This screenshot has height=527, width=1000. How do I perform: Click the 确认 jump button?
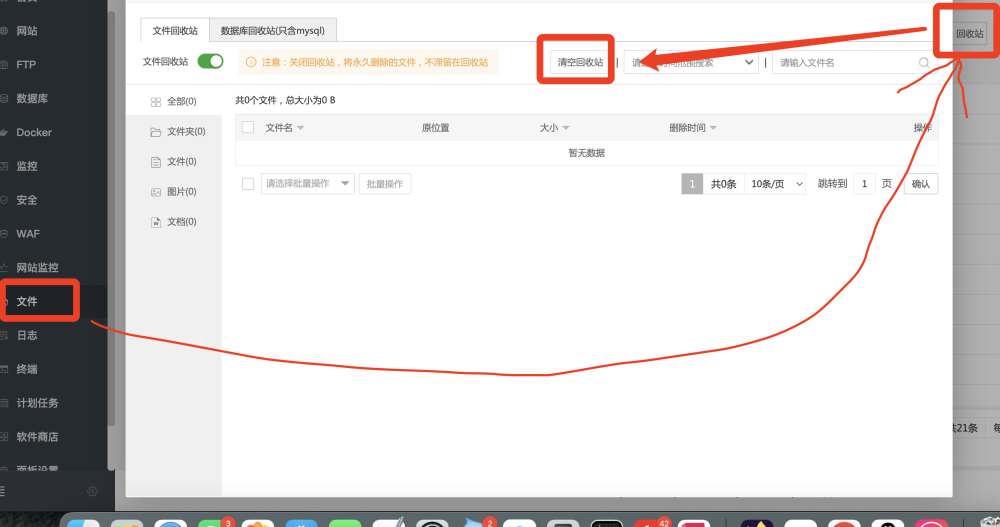(x=920, y=184)
